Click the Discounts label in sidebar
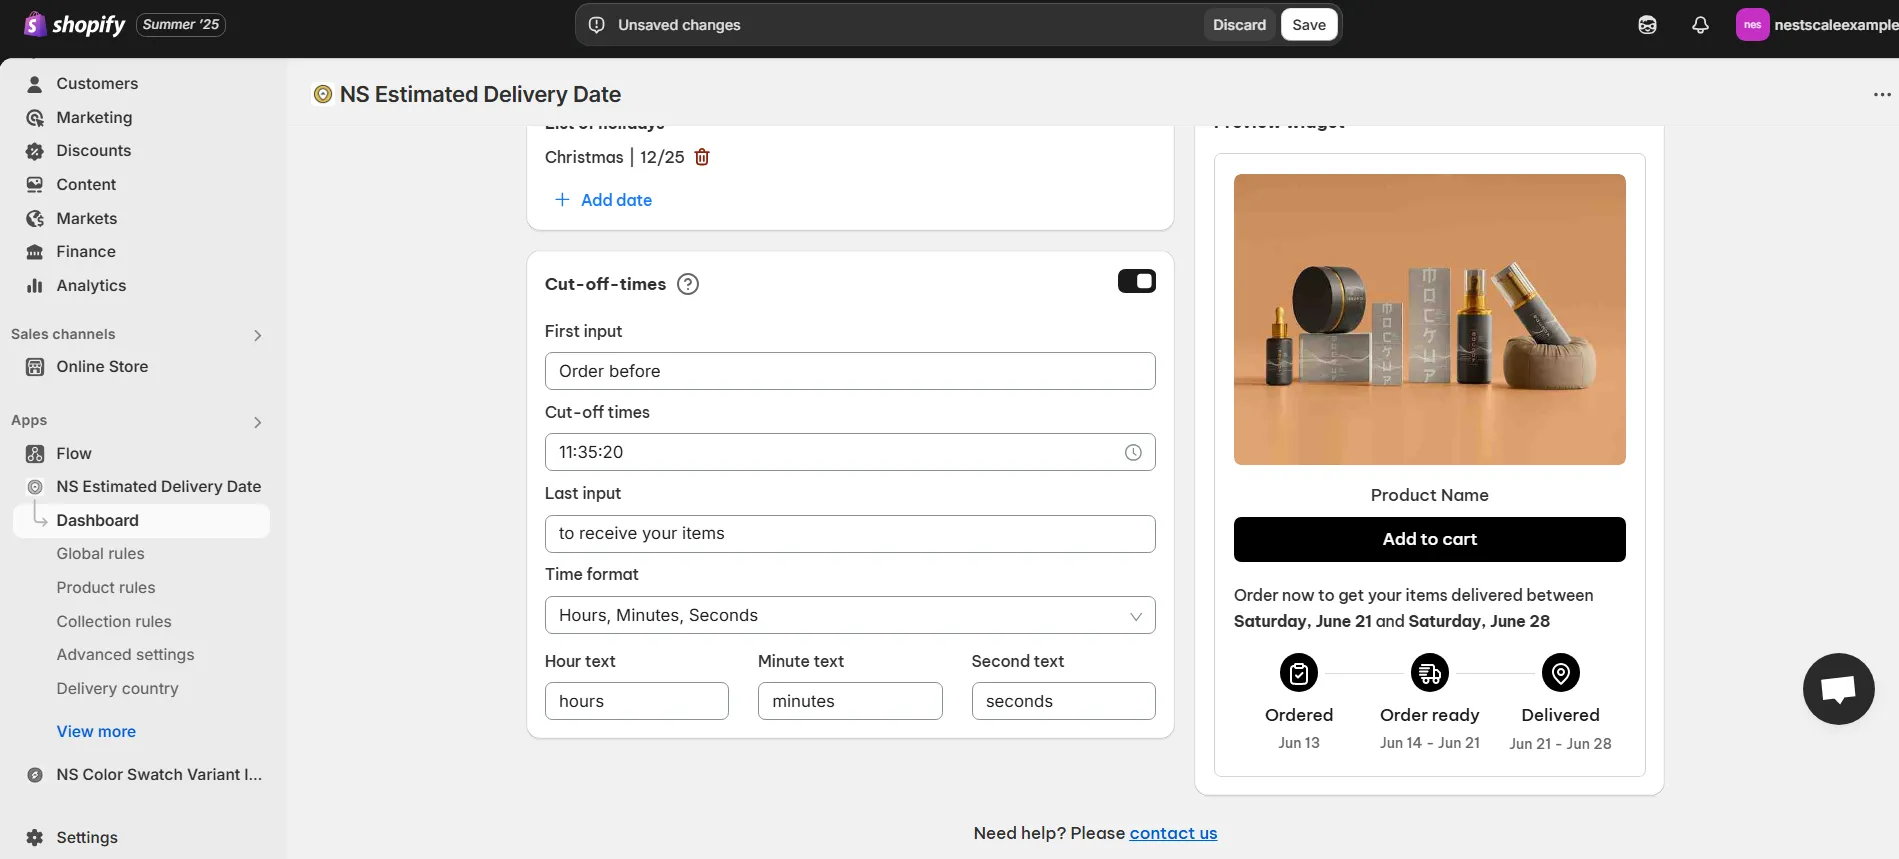The height and width of the screenshot is (859, 1899). [93, 151]
